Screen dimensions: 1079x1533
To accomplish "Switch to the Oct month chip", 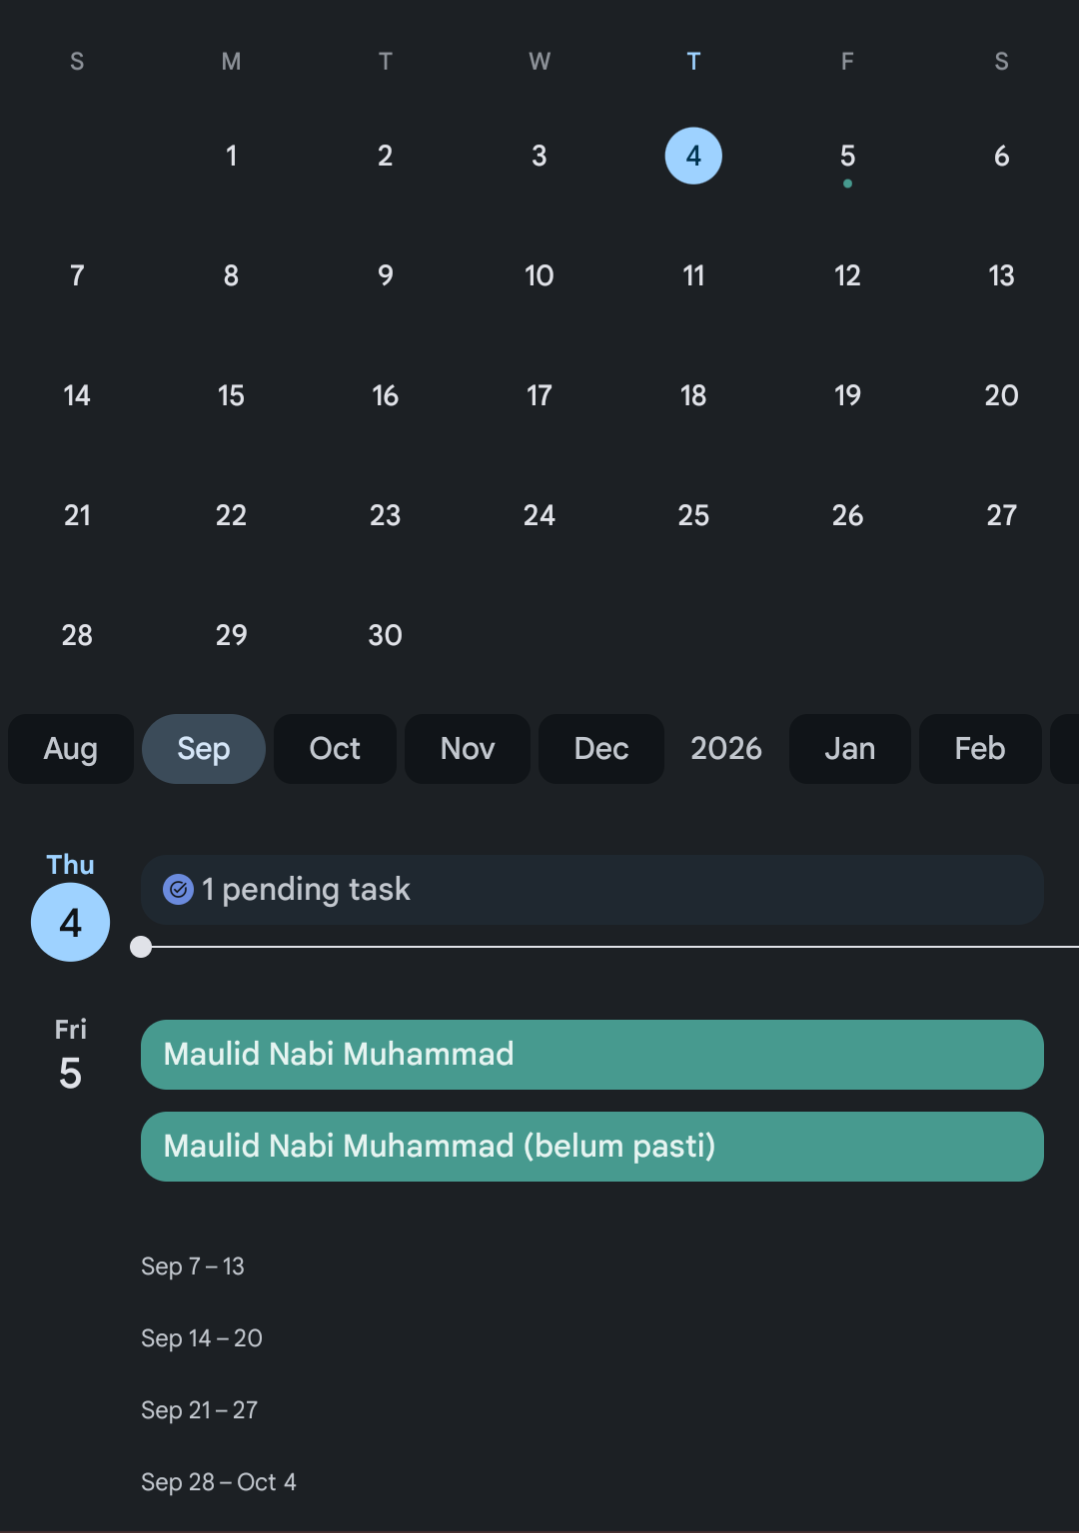I will 335,749.
